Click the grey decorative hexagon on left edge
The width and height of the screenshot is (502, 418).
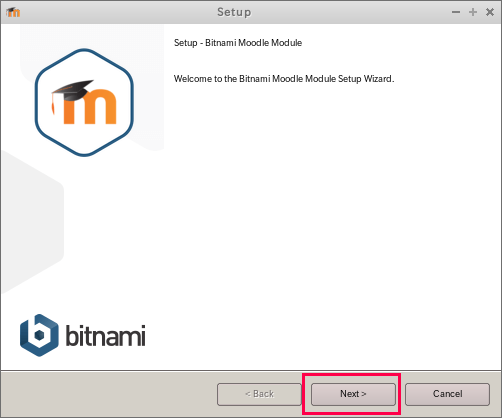click(x=32, y=222)
